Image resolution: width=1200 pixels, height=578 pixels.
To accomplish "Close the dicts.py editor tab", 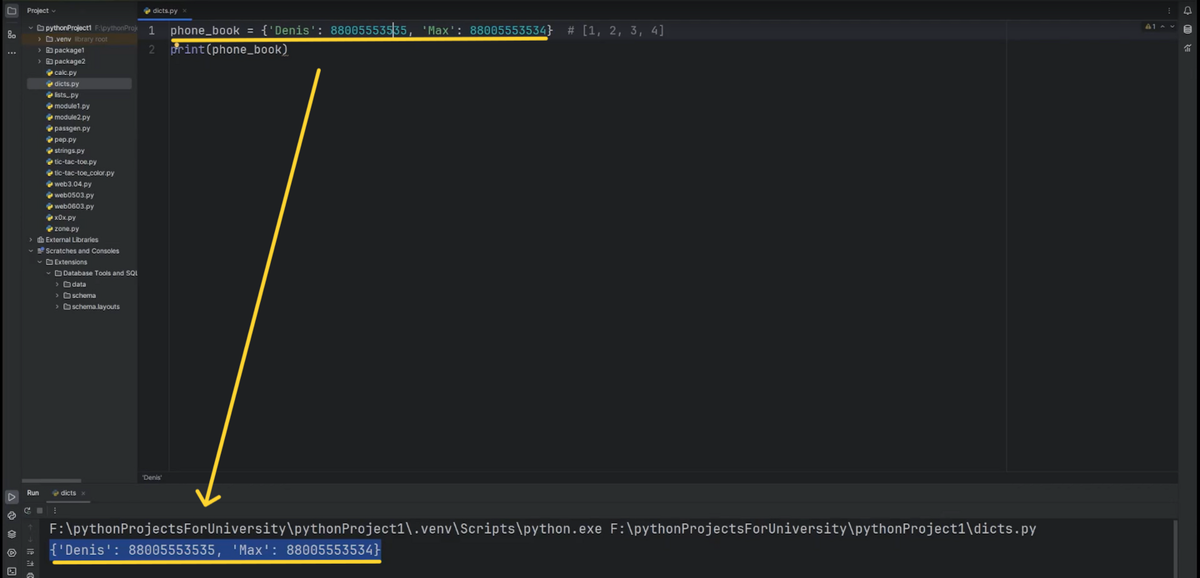I will click(184, 10).
